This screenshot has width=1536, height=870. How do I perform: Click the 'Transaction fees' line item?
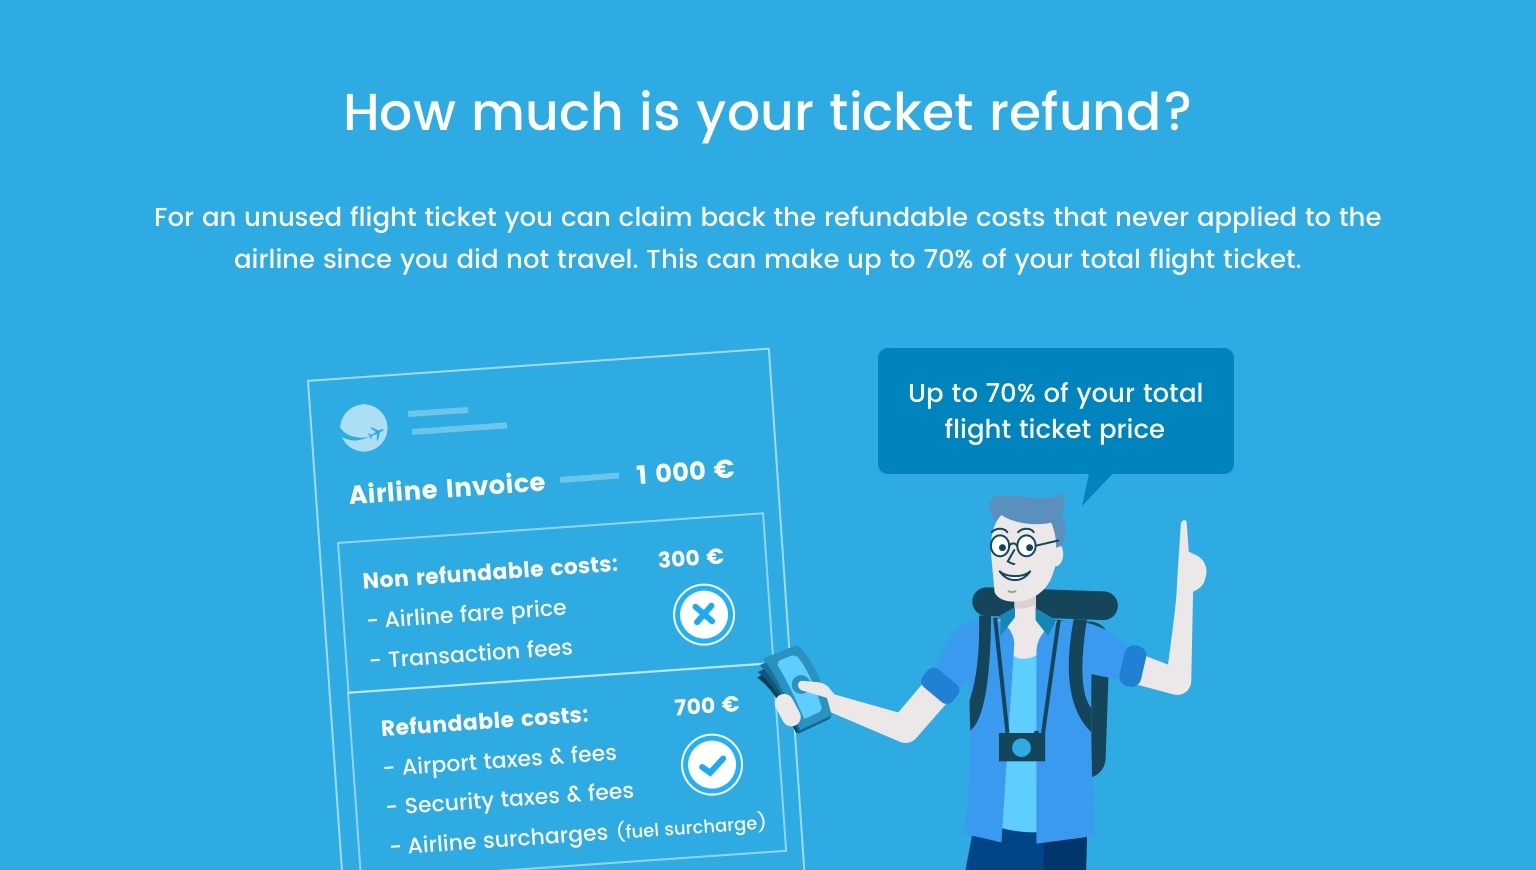click(471, 654)
